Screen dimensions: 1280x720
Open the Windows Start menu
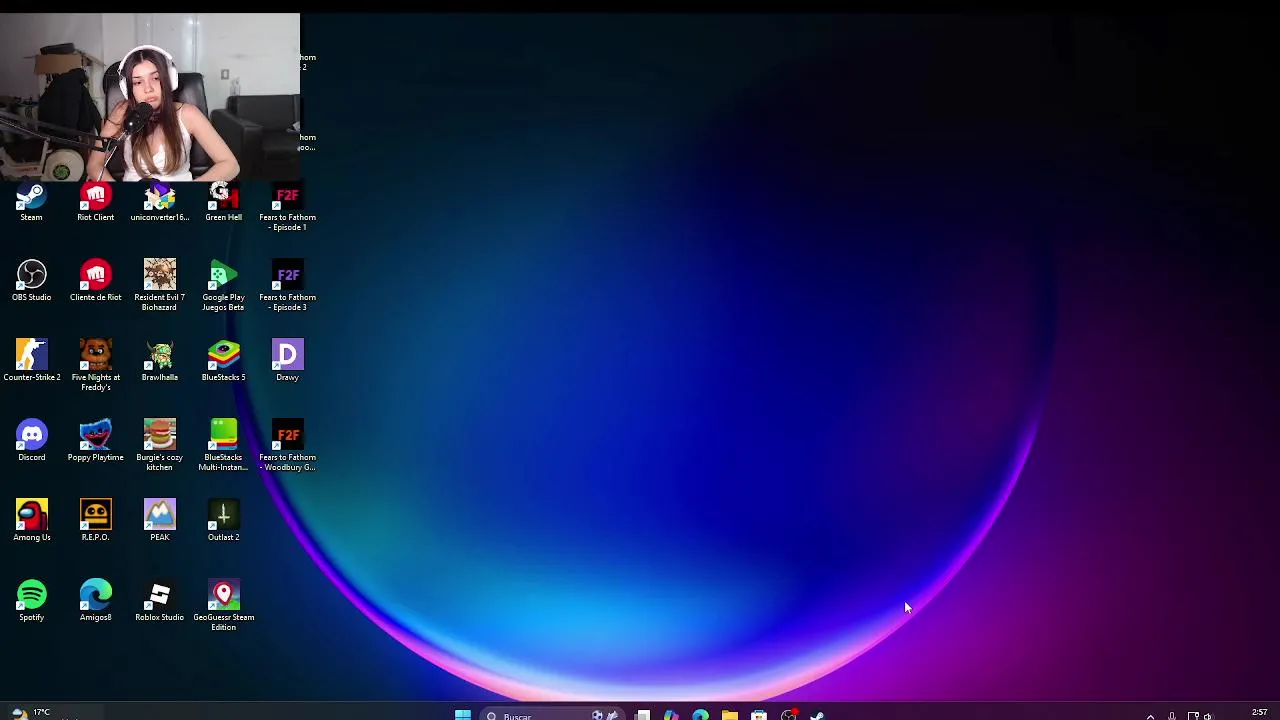463,715
